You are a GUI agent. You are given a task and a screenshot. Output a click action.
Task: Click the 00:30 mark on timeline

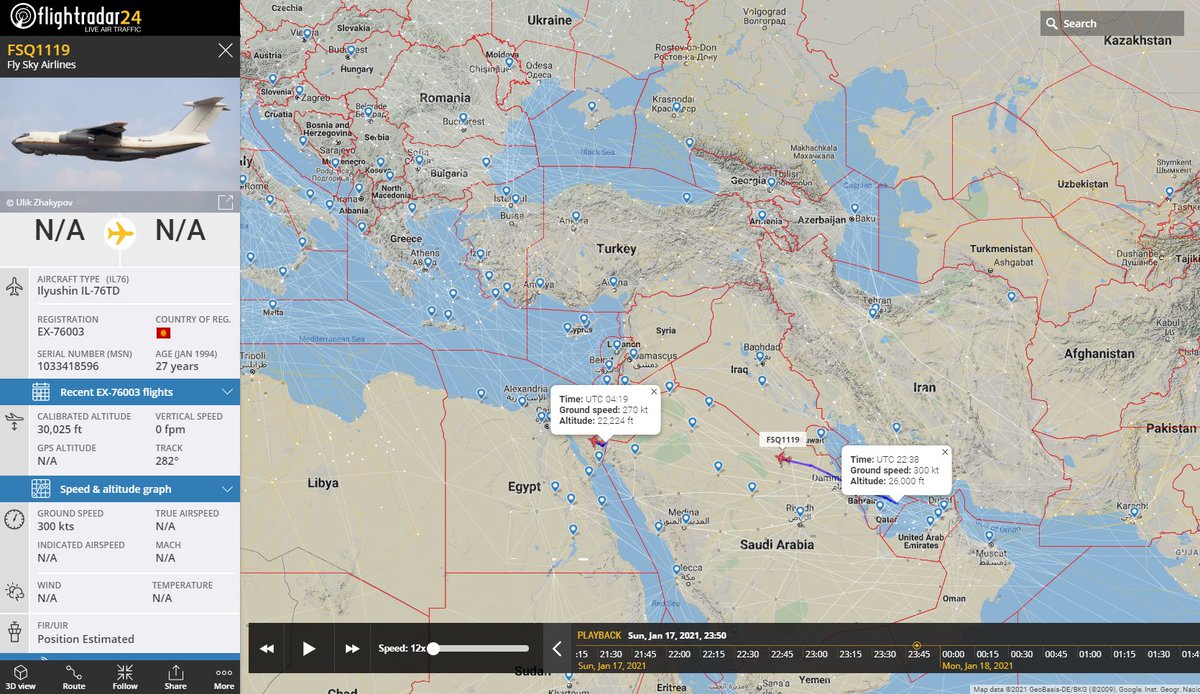coord(1021,654)
